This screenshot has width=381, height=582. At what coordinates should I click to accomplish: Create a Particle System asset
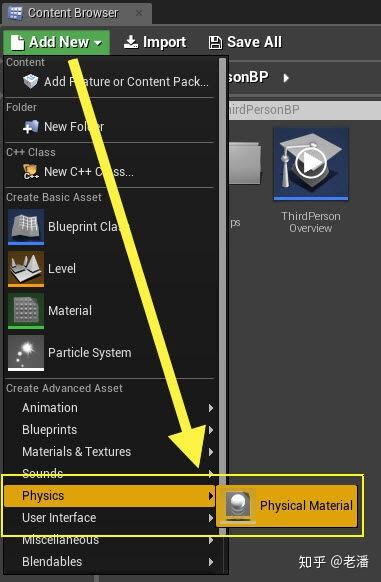pos(110,353)
